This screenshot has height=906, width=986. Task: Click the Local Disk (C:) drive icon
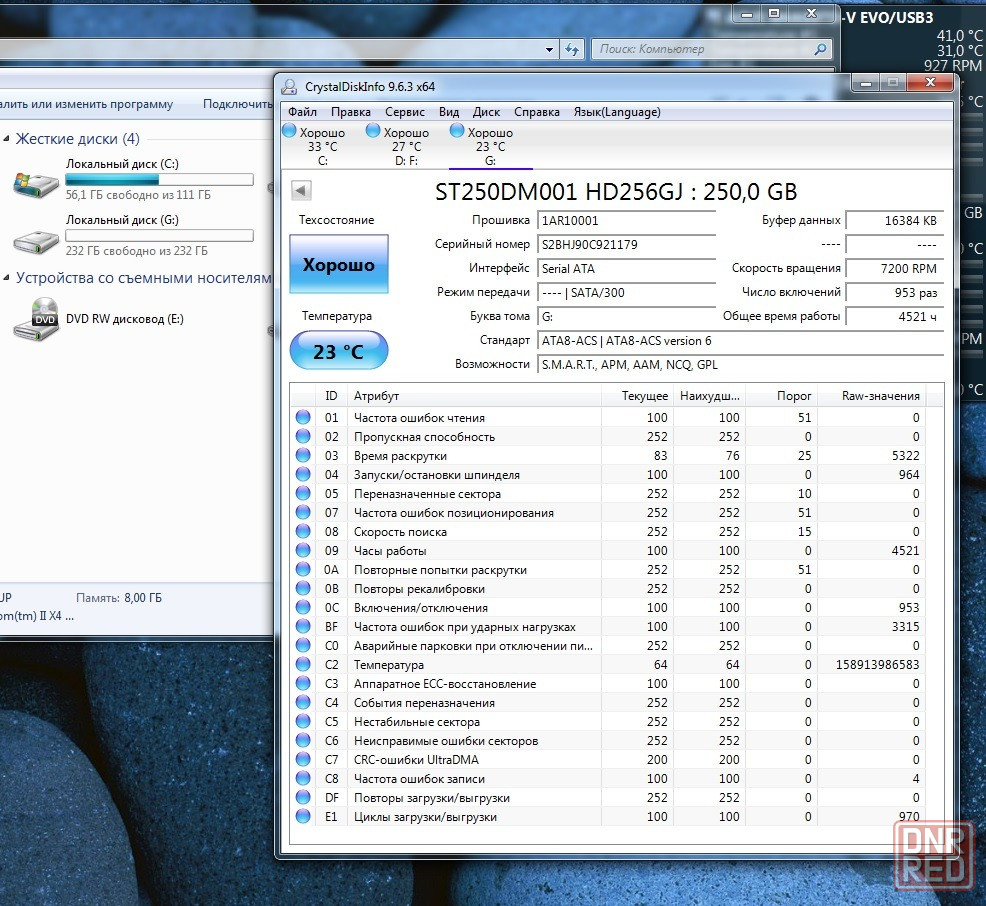[35, 182]
